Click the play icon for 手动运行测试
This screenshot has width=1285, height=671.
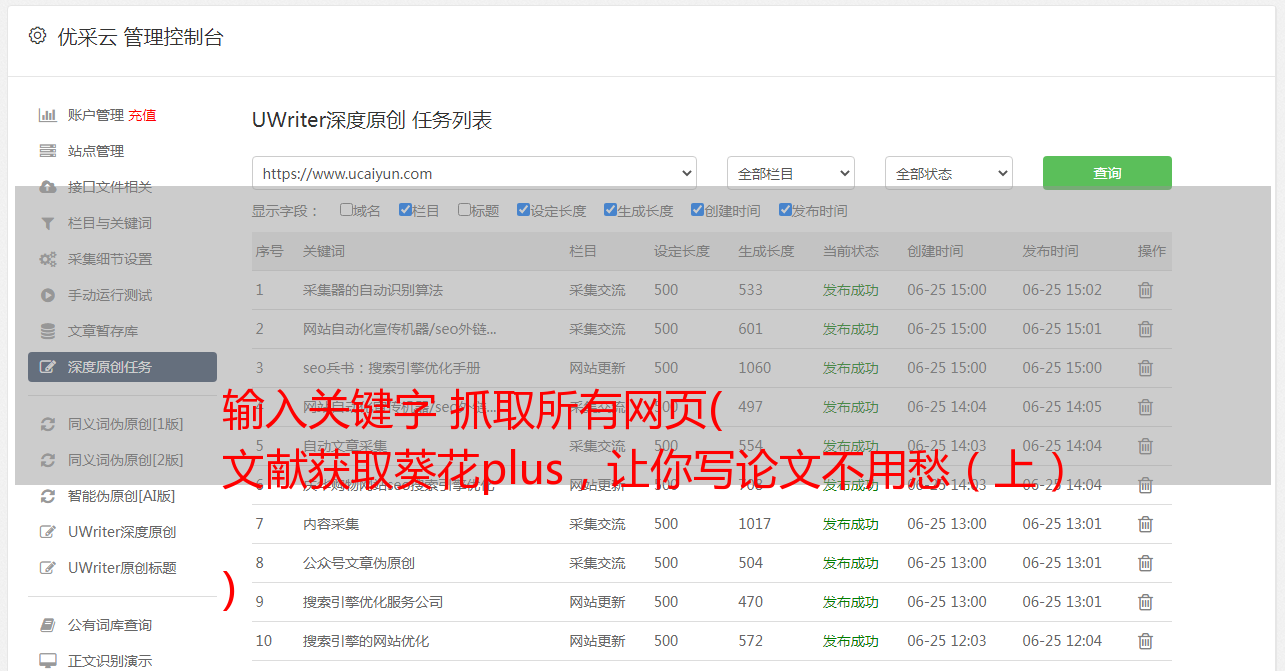(x=47, y=295)
